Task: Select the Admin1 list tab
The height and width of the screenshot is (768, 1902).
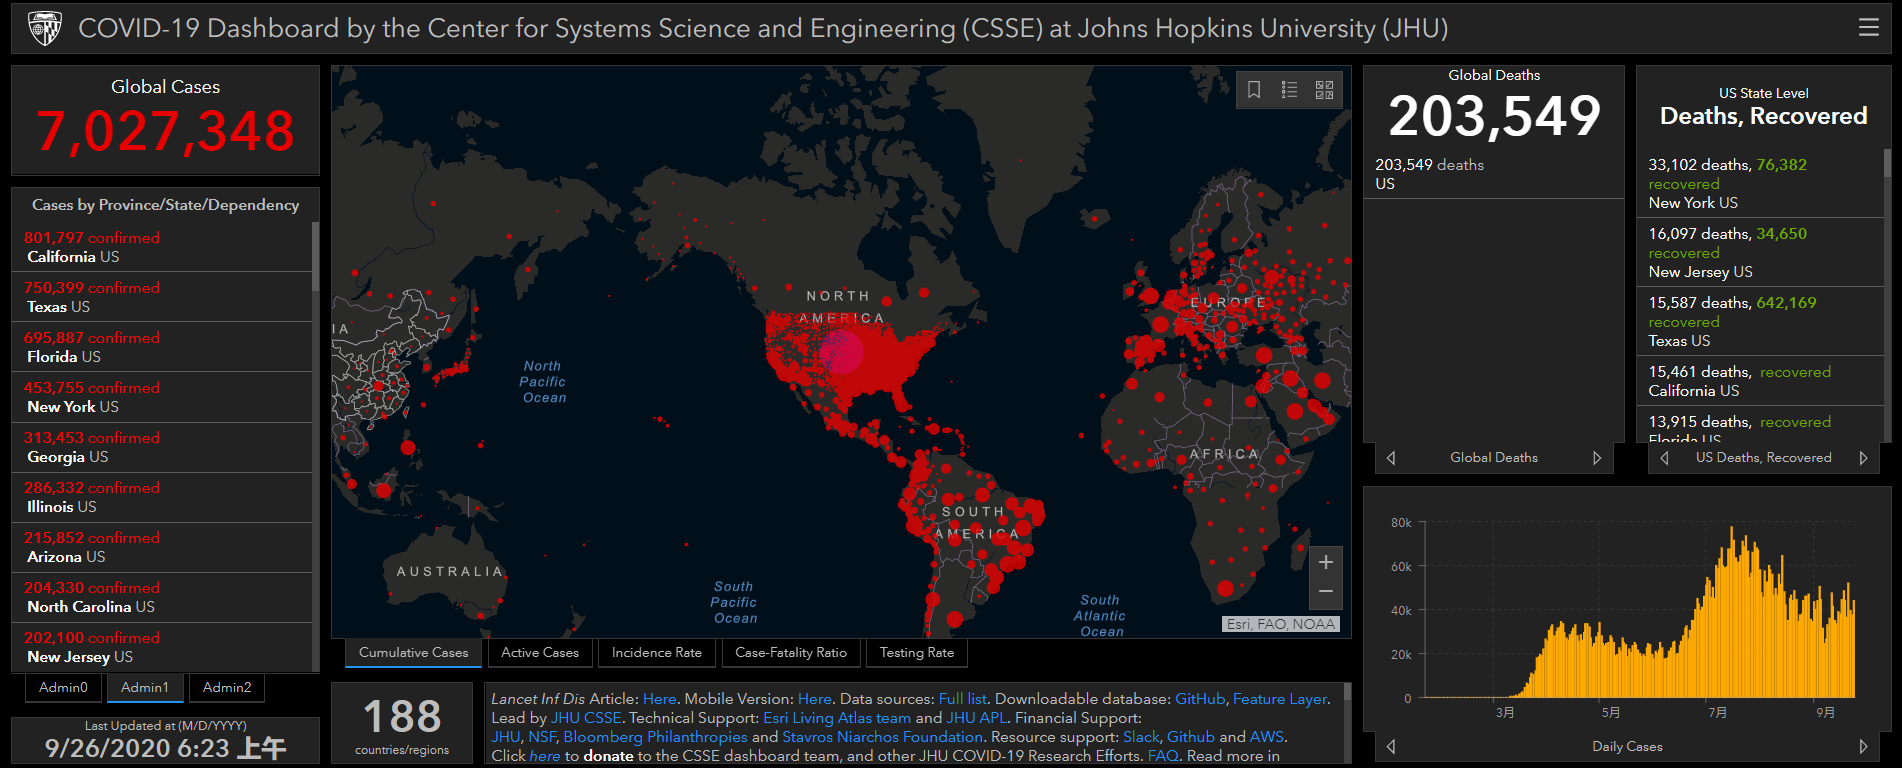Action: click(x=145, y=688)
